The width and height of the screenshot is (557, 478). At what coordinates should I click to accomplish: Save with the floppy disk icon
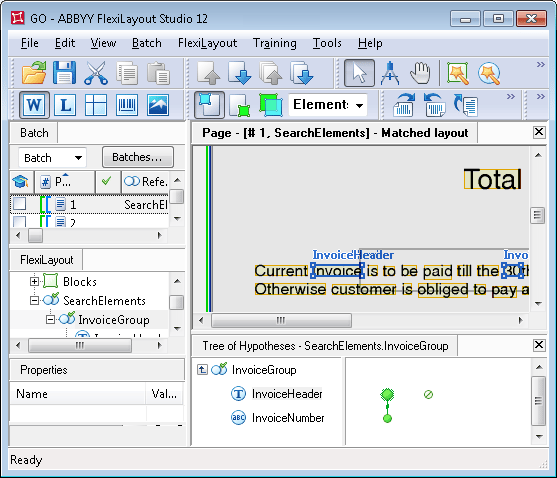[64, 73]
